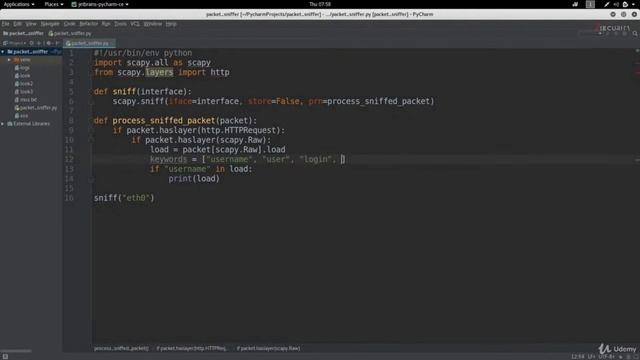Click collapse-all icon in Project panel header
Screen dimensions: 640x360
tap(39, 43)
